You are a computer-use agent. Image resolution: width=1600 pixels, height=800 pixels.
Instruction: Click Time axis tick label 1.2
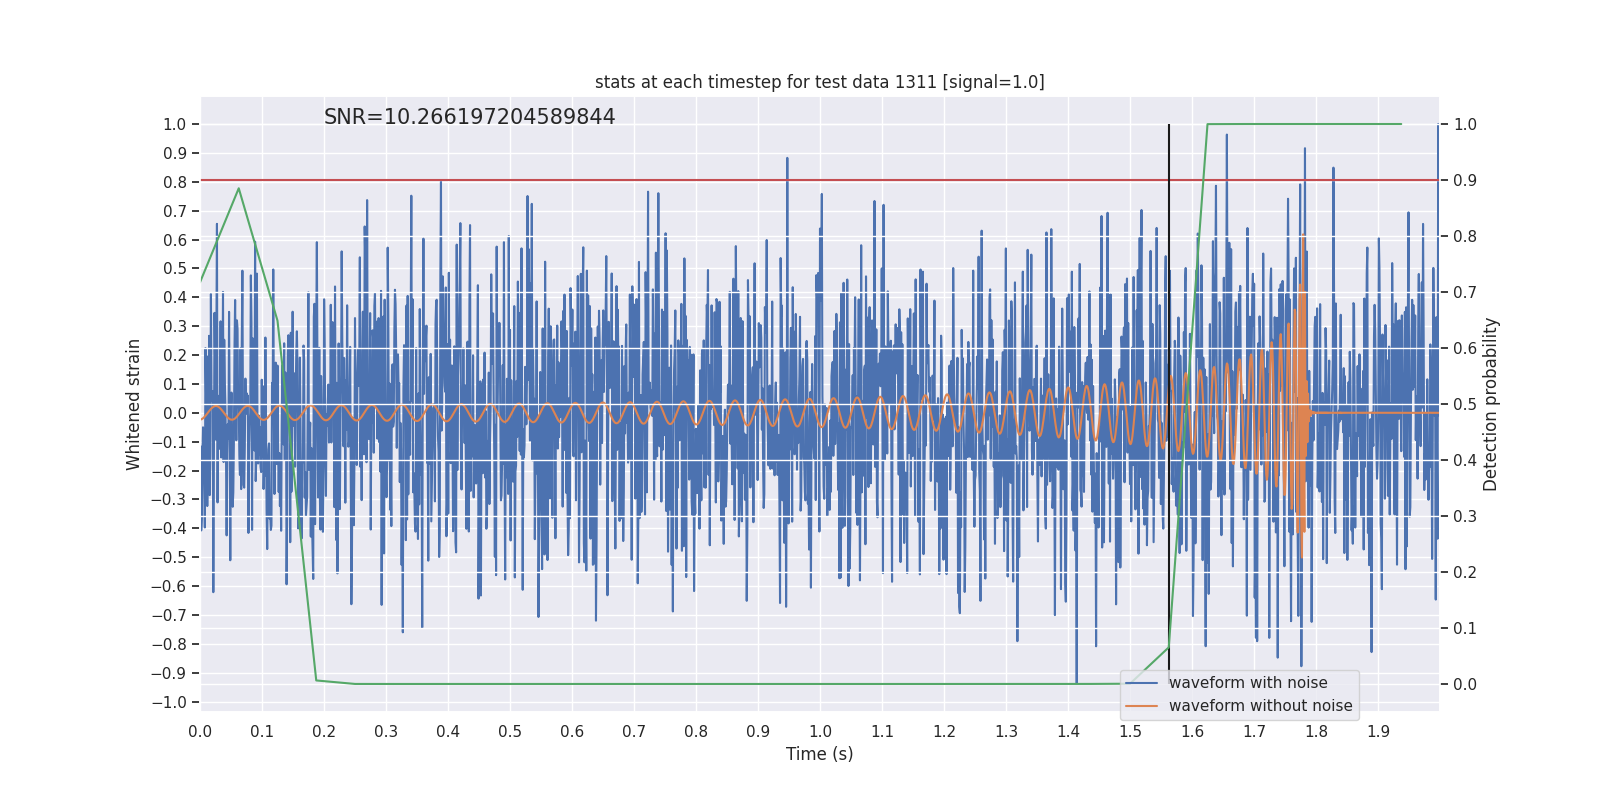click(x=944, y=732)
